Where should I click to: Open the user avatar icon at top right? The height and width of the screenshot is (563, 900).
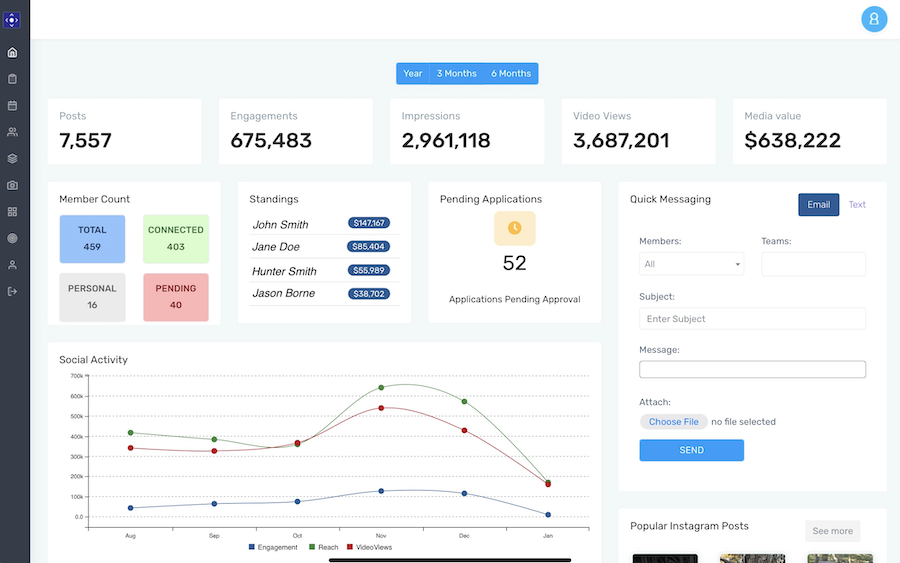coord(874,19)
